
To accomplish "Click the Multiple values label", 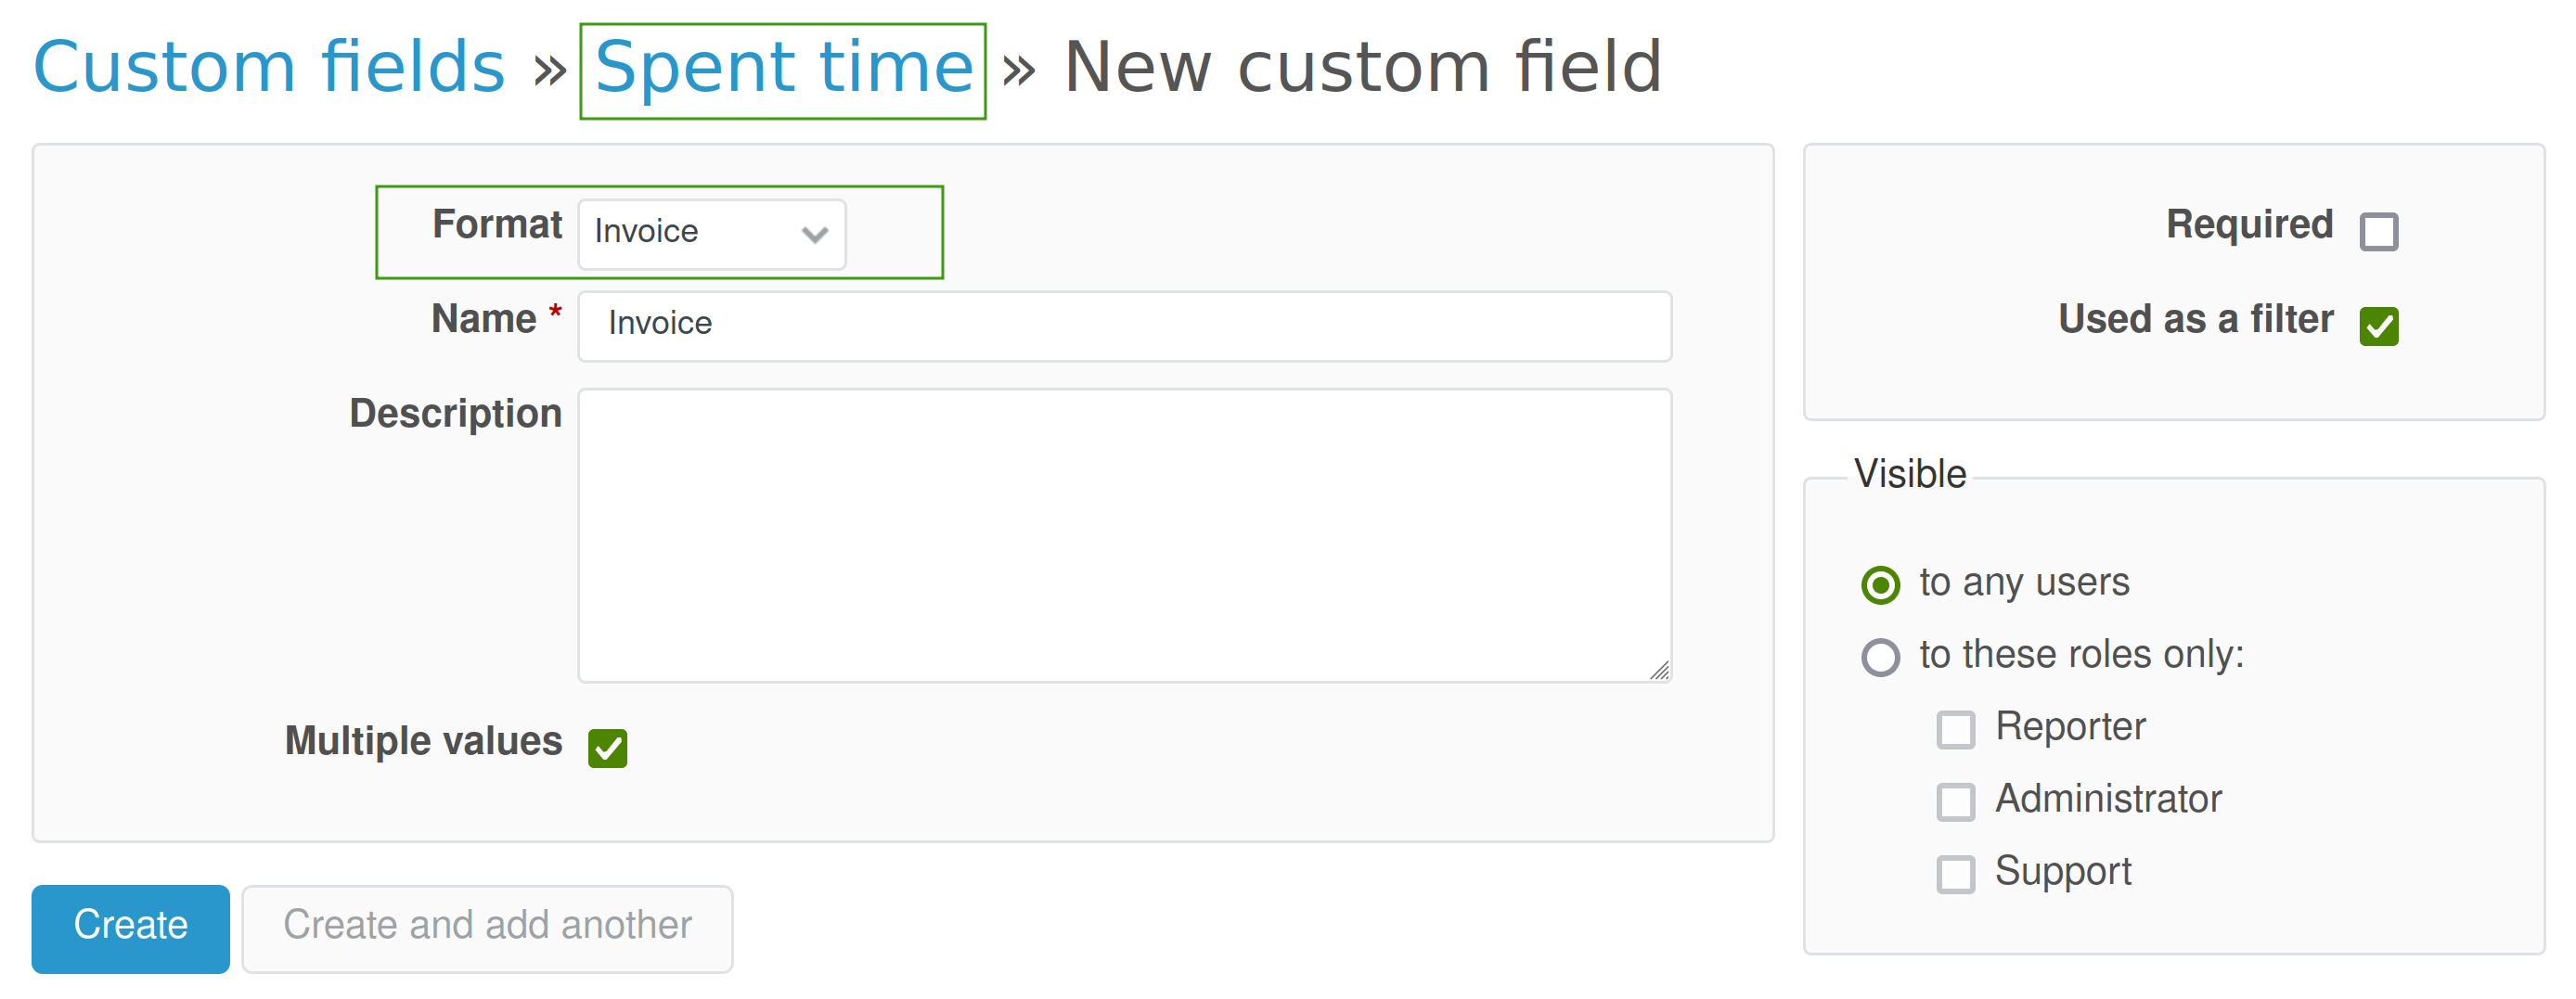I will click(x=423, y=741).
